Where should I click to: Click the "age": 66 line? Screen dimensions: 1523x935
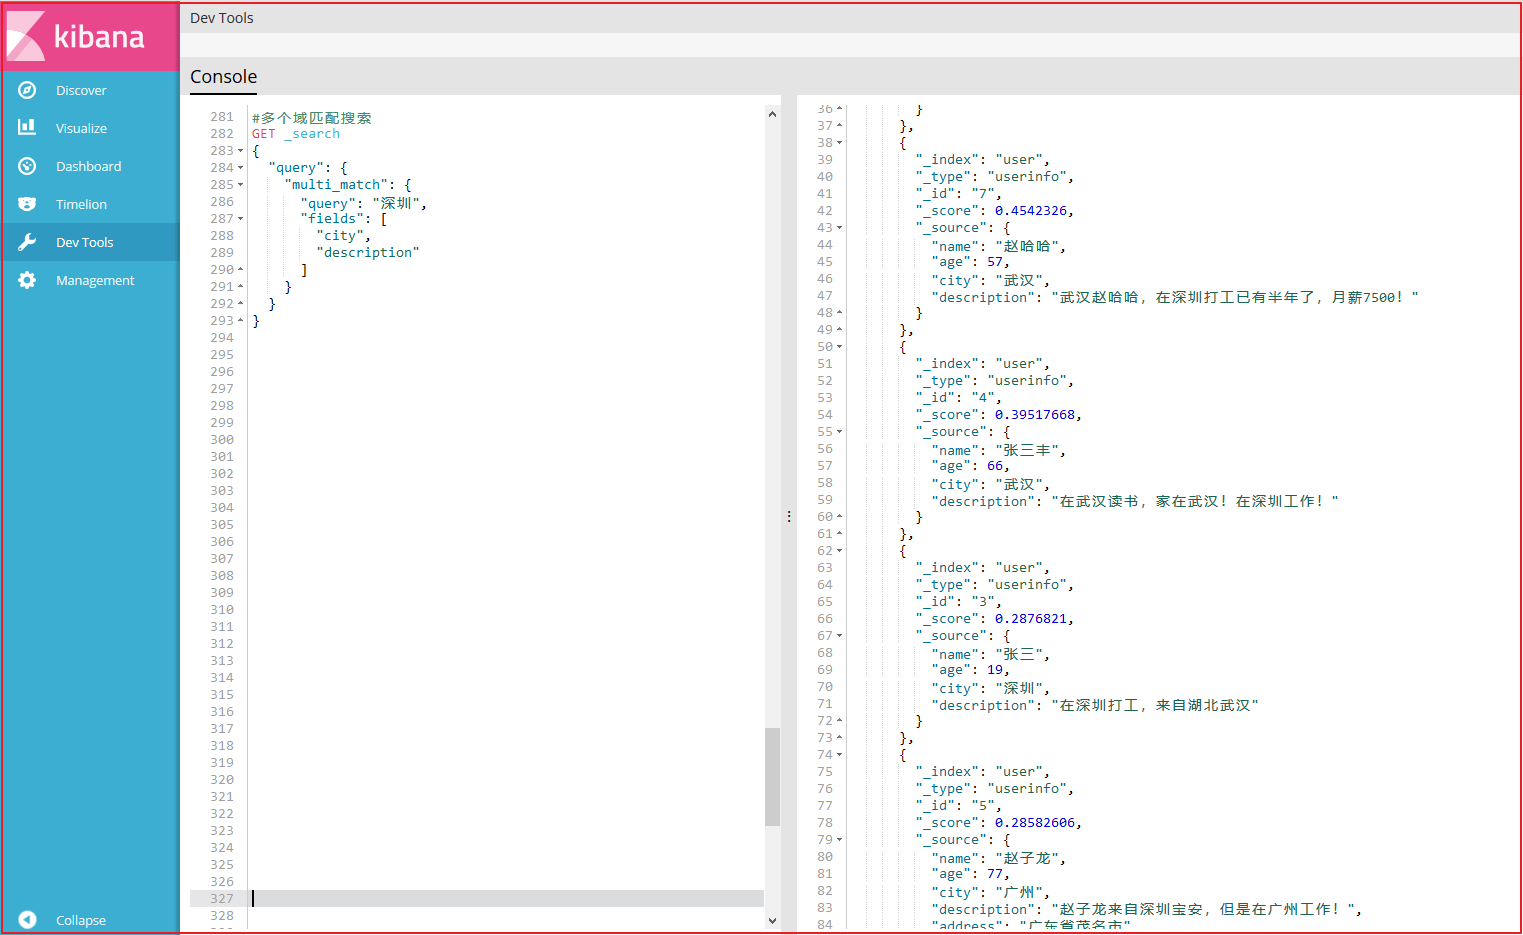(970, 466)
